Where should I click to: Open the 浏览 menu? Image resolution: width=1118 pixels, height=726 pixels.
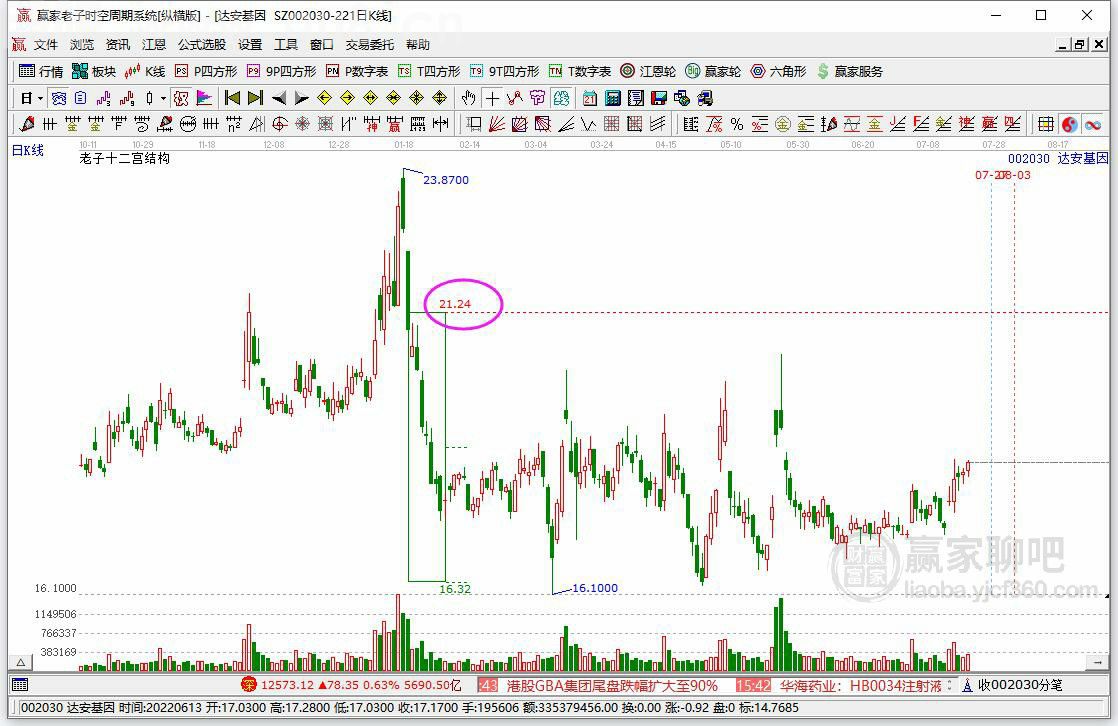point(82,45)
